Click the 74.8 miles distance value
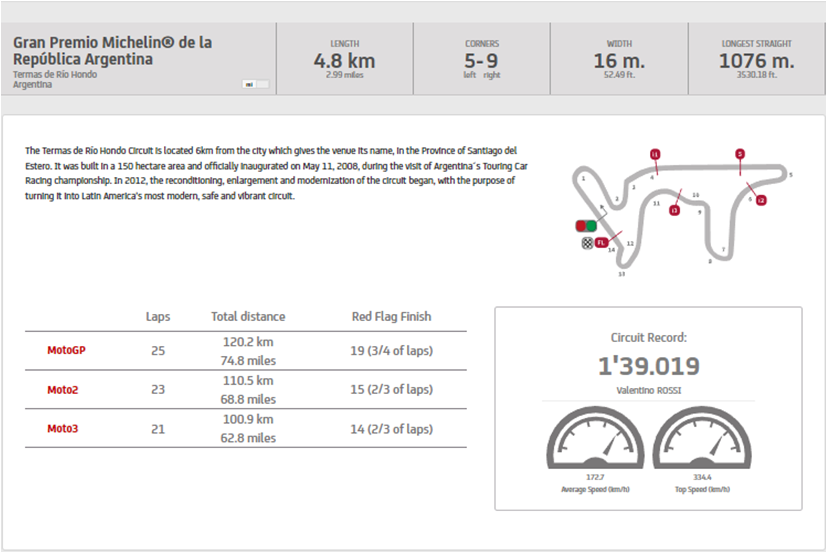Screen dimensions: 827x553 coord(248,361)
